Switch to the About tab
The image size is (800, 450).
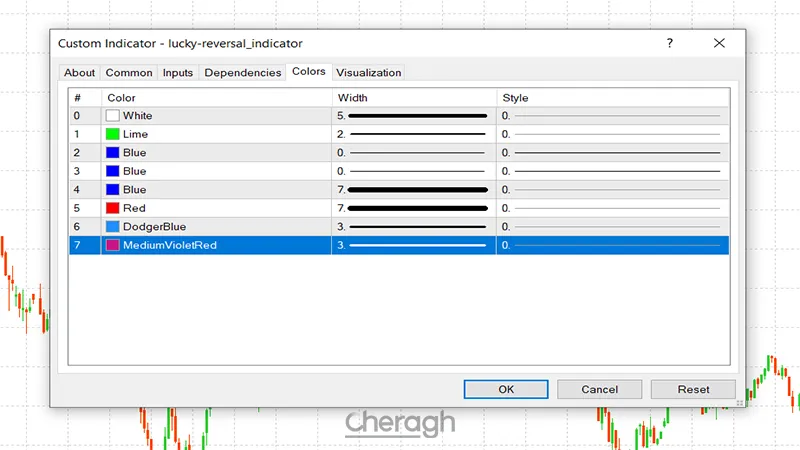(x=80, y=73)
